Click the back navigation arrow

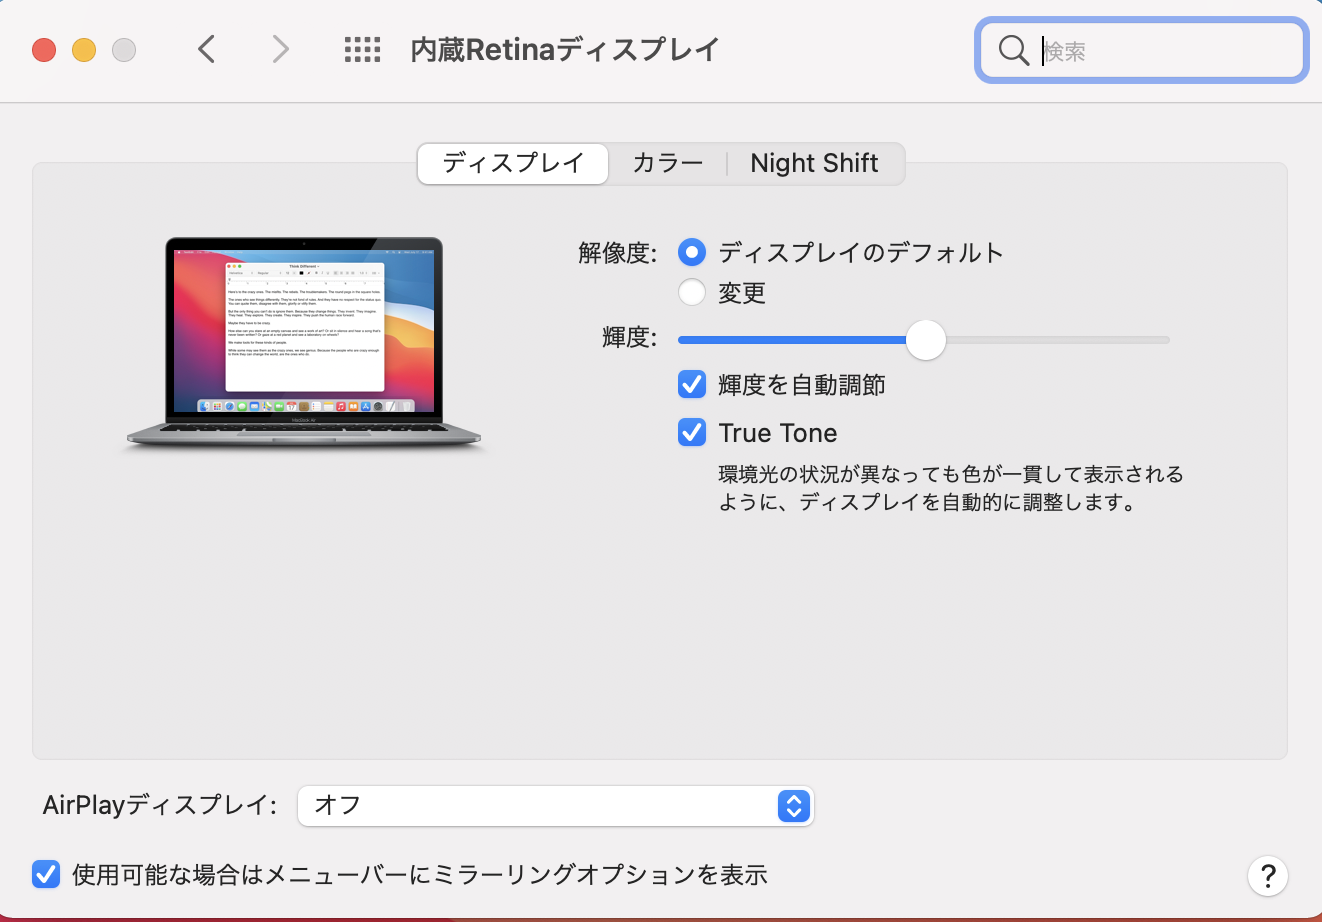(x=207, y=49)
